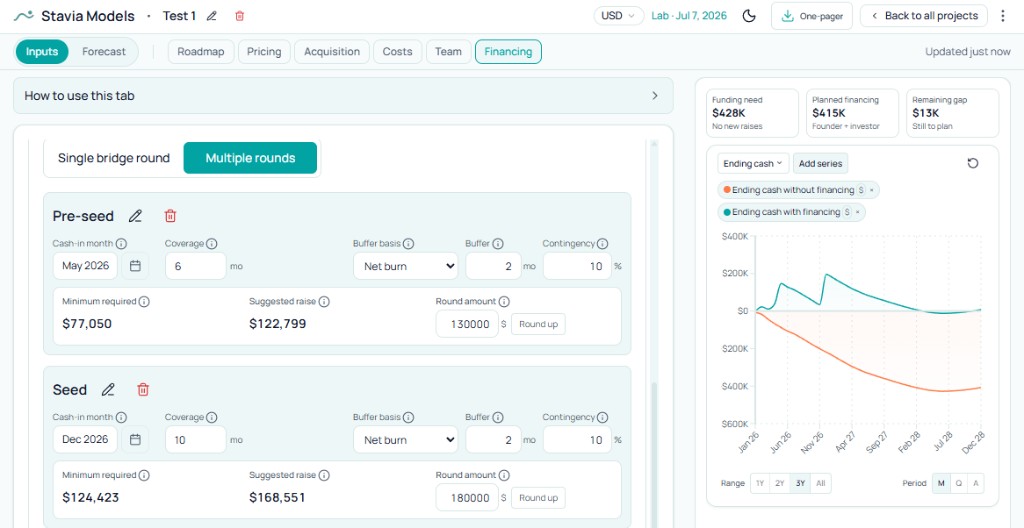Viewport: 1024px width, 528px height.
Task: Open the USD currency dropdown
Action: pyautogui.click(x=618, y=16)
